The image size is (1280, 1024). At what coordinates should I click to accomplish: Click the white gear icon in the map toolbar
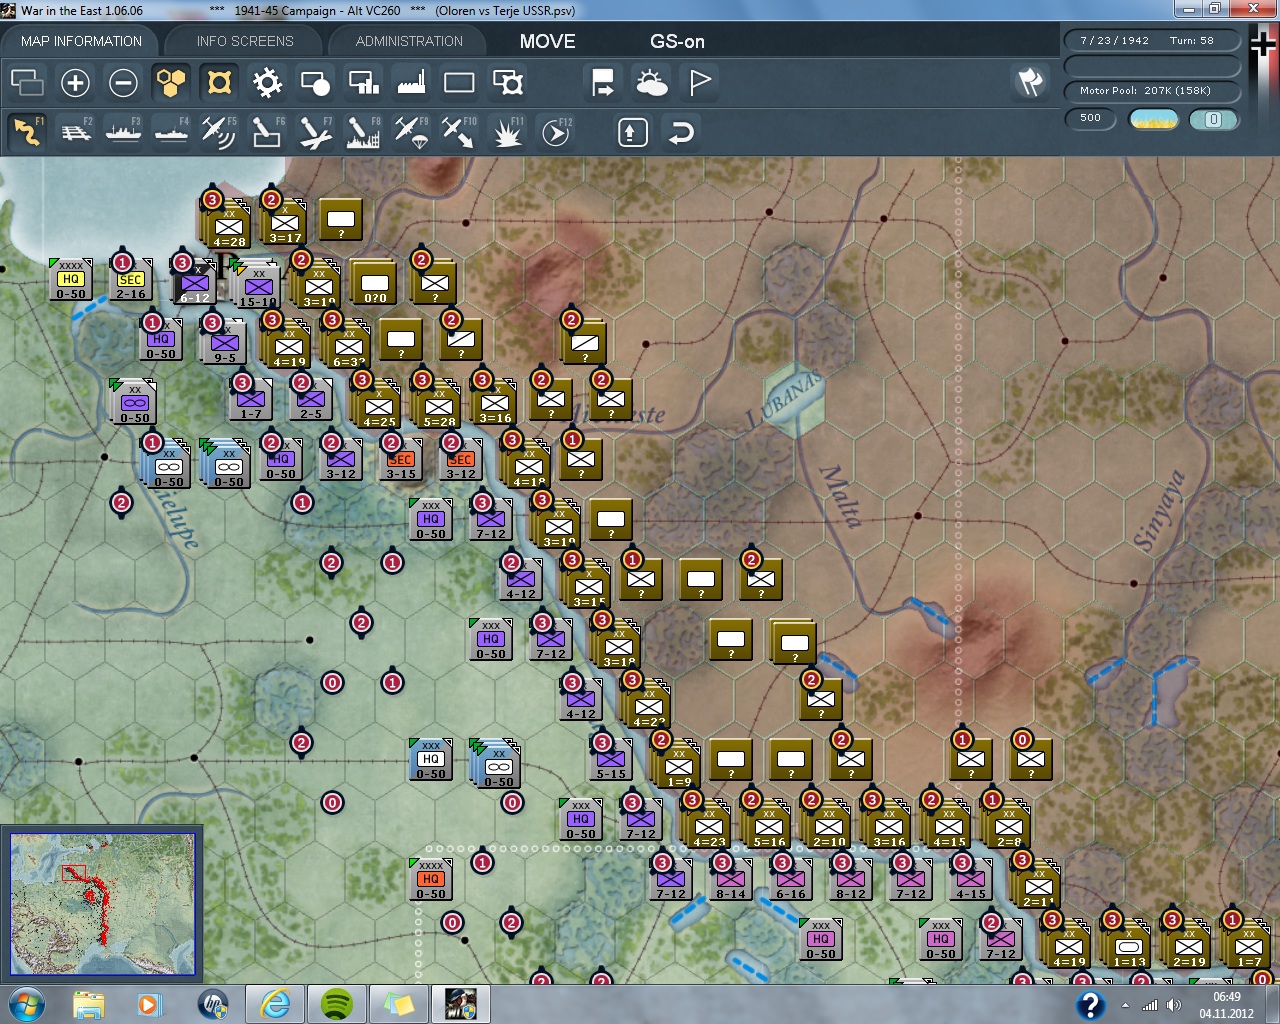[267, 83]
